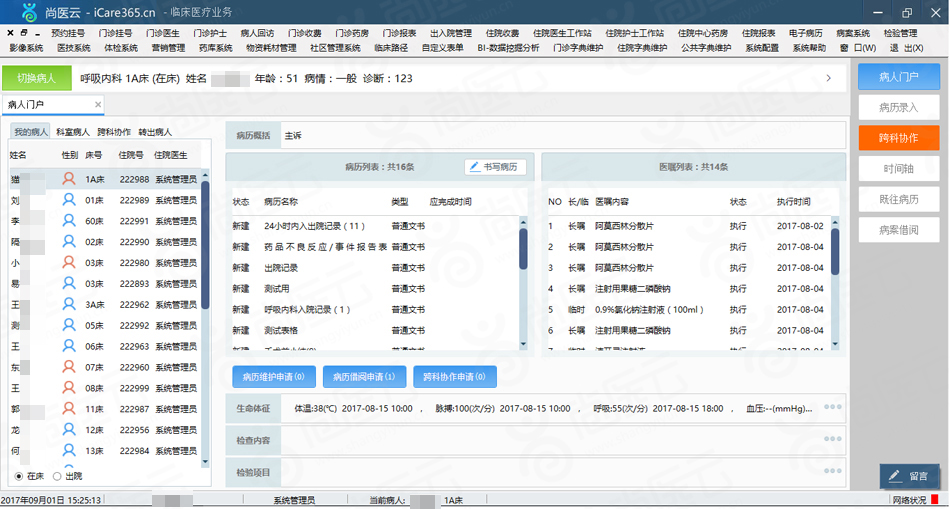This screenshot has width=950, height=509.
Task: Close the 病人门户 tab
Action: pos(98,105)
